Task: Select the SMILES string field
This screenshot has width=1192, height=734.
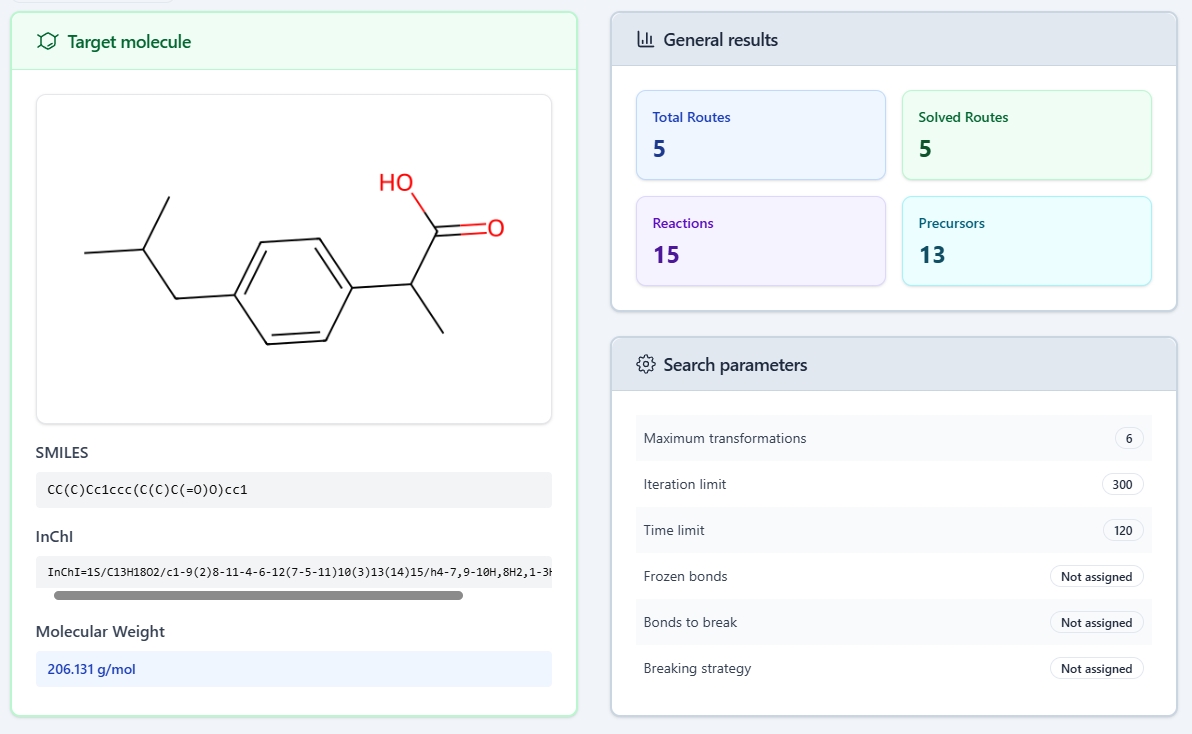Action: 293,489
